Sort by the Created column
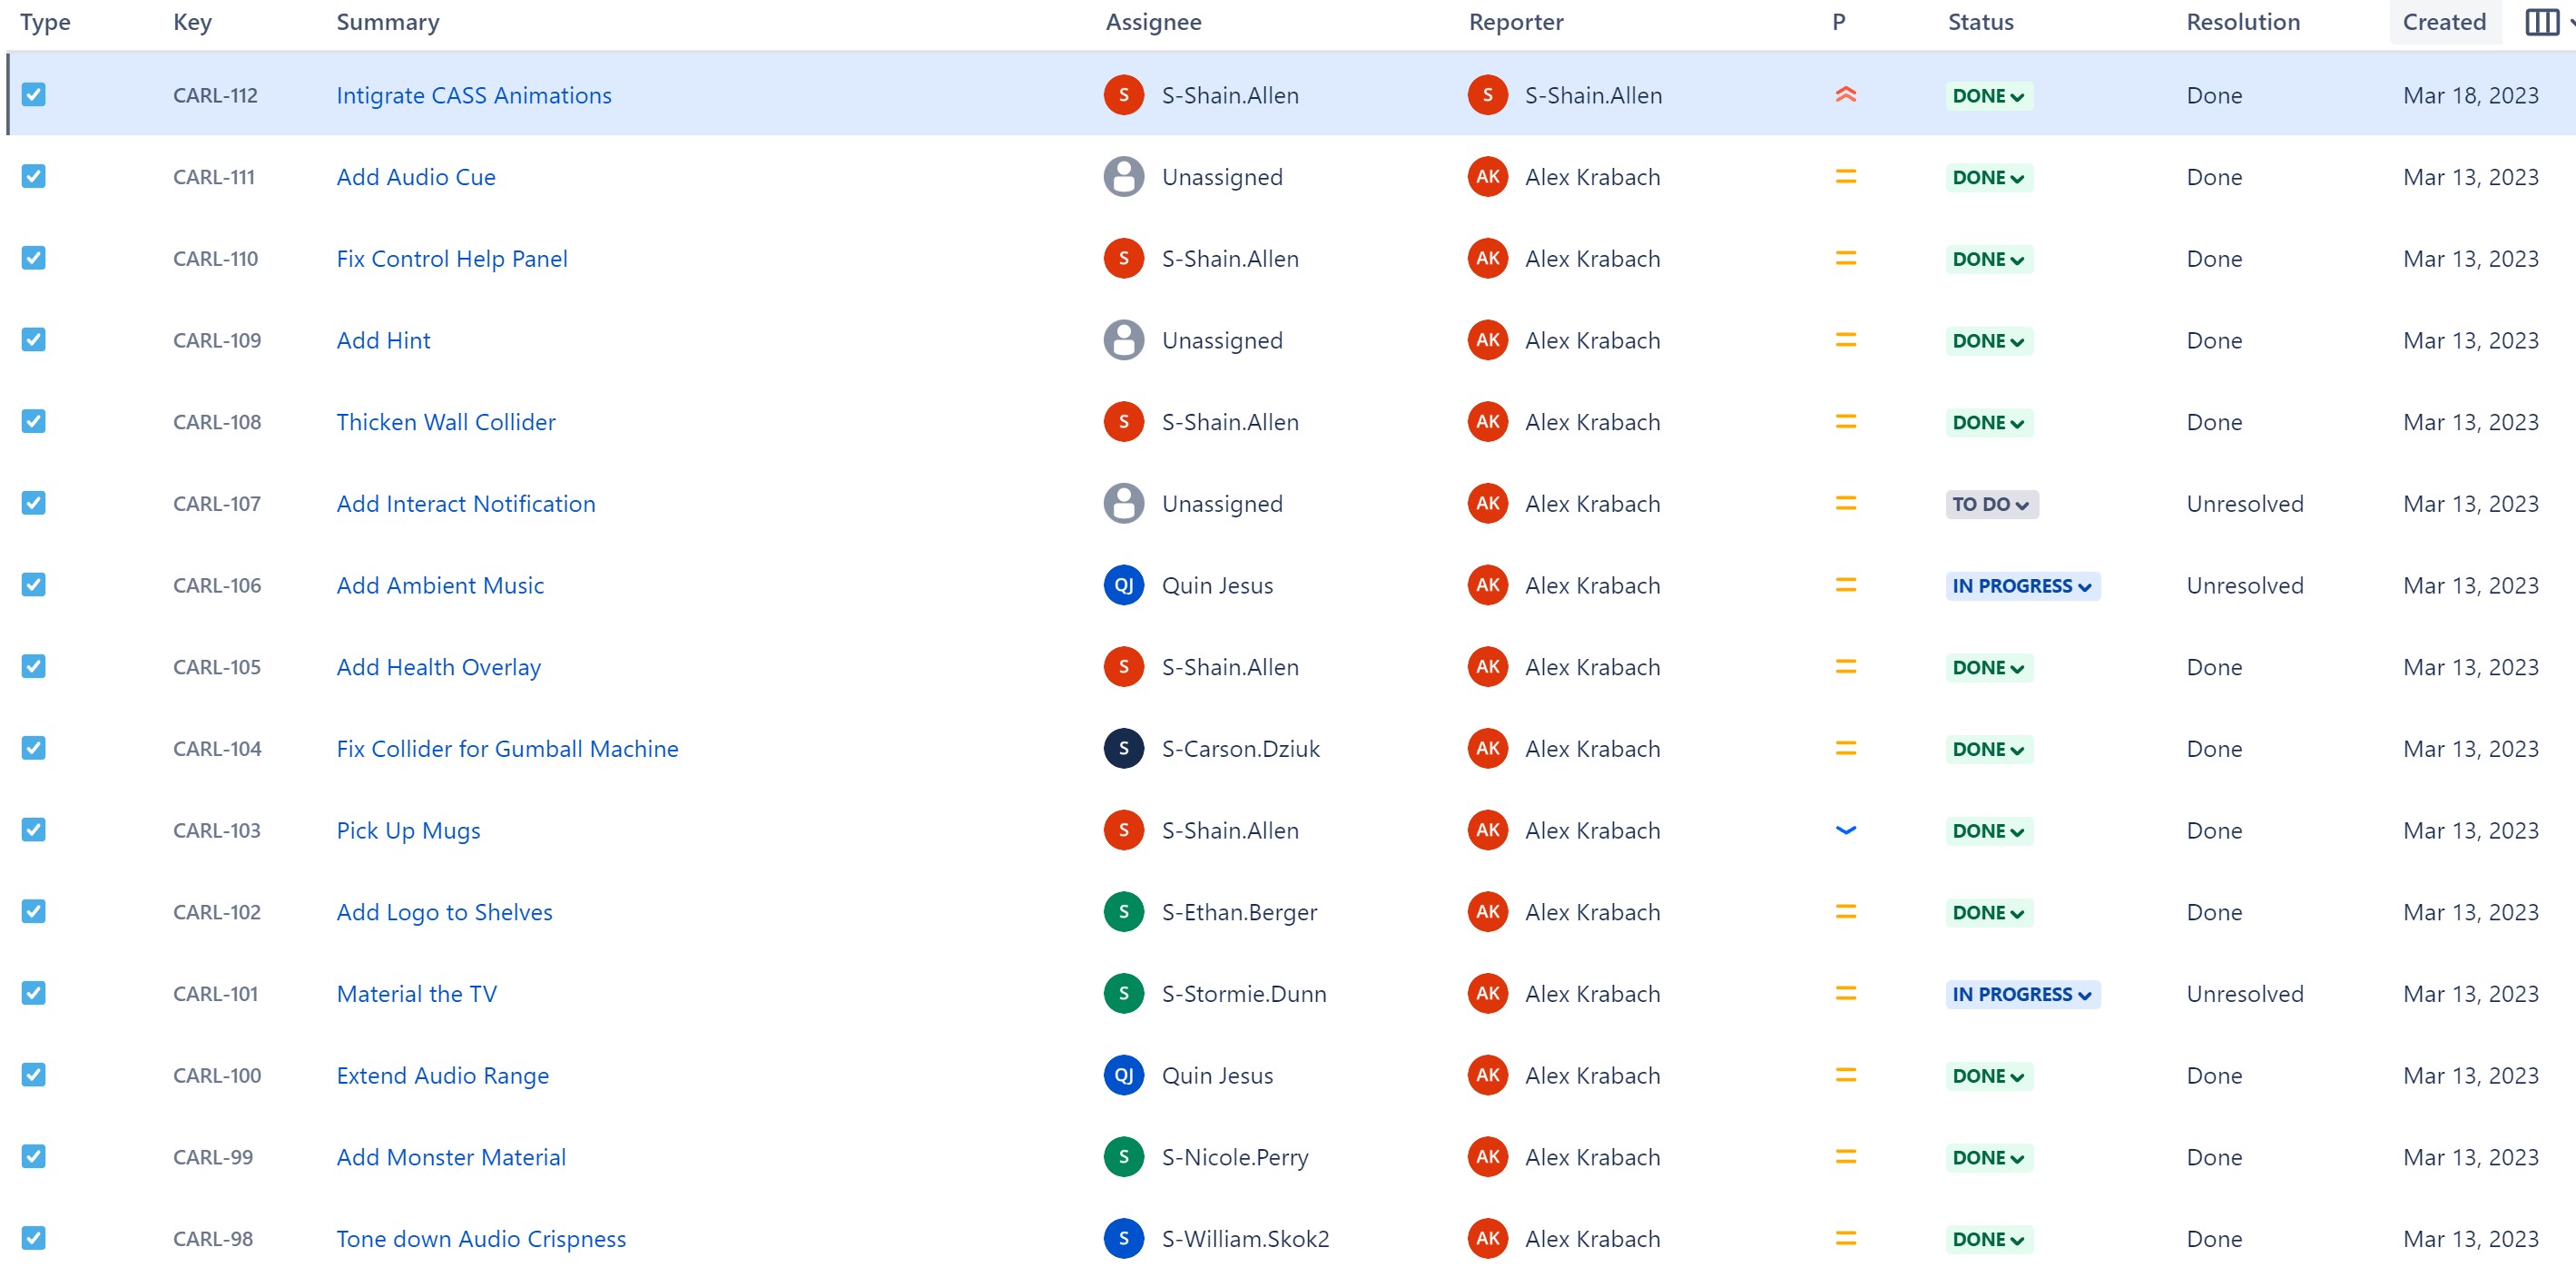Screen dimensions: 2576x1267 2444,21
